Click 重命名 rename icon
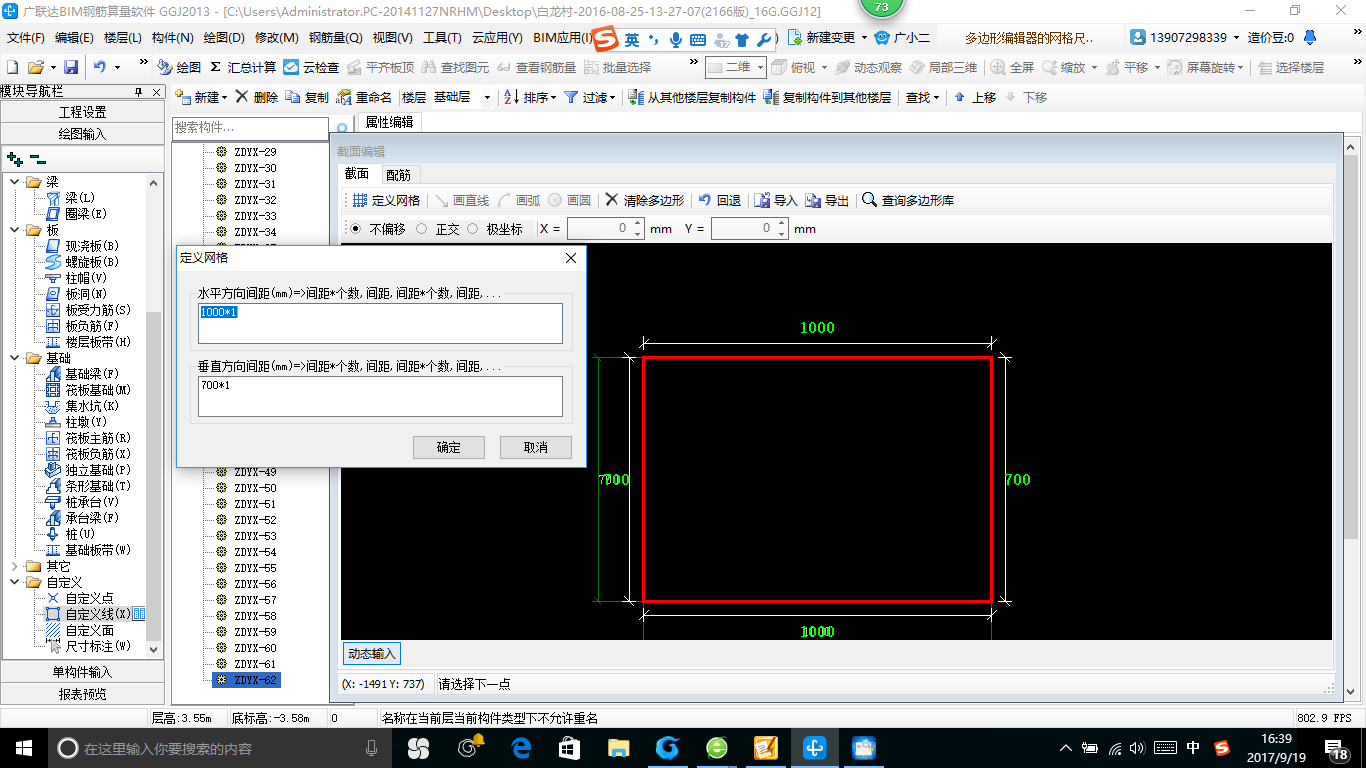The image size is (1366, 768). click(x=364, y=97)
